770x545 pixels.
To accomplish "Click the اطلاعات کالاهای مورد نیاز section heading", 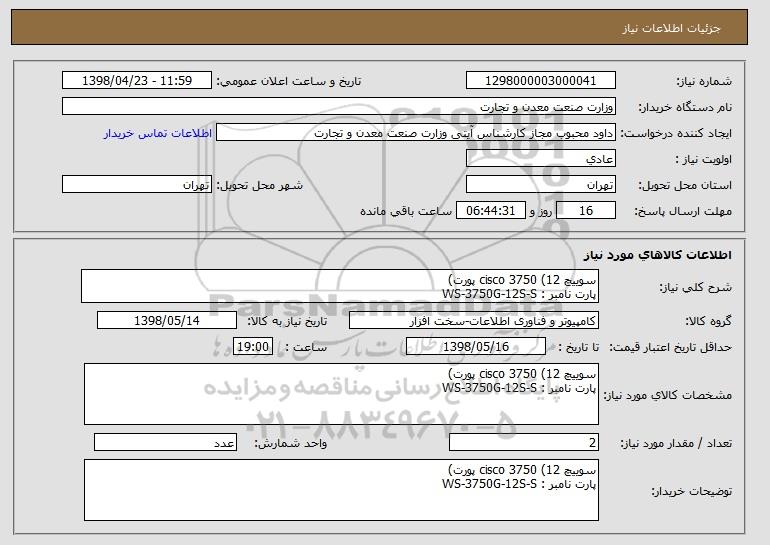I will [658, 255].
